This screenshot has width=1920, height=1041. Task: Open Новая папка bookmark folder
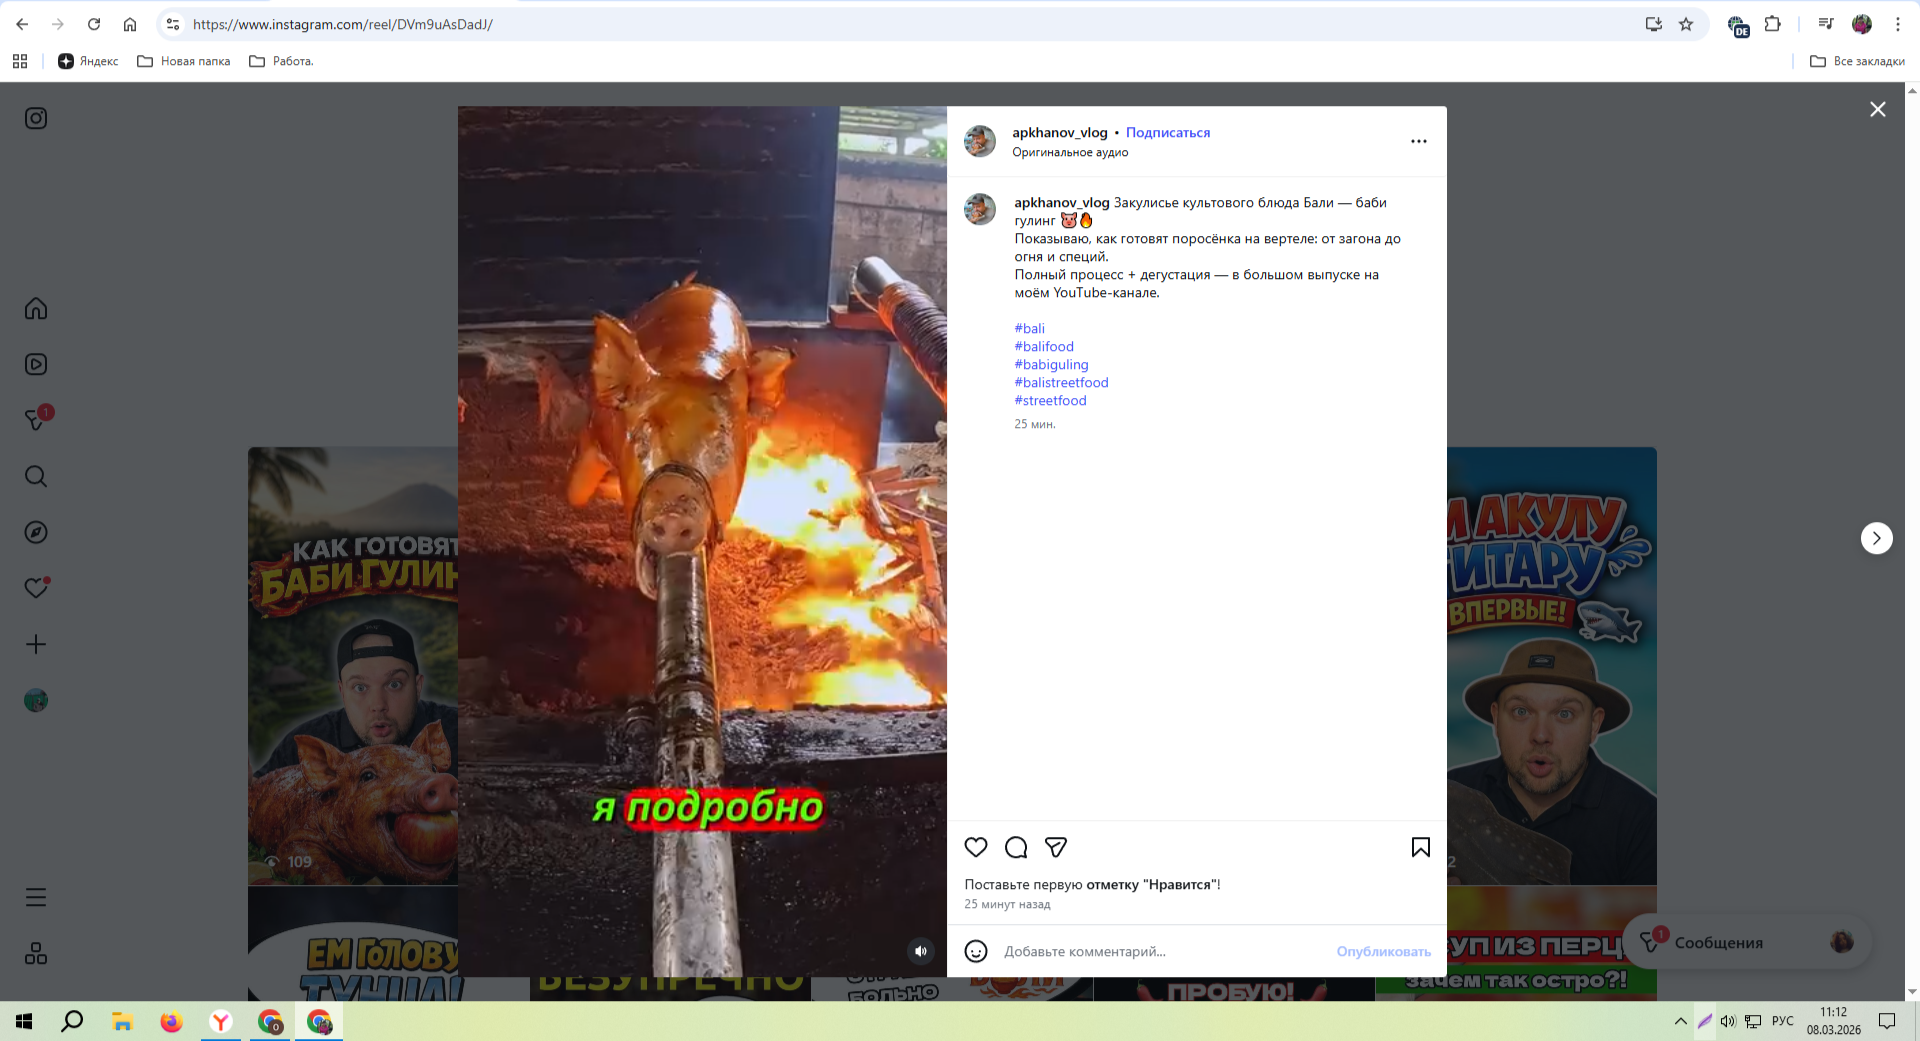tap(184, 61)
